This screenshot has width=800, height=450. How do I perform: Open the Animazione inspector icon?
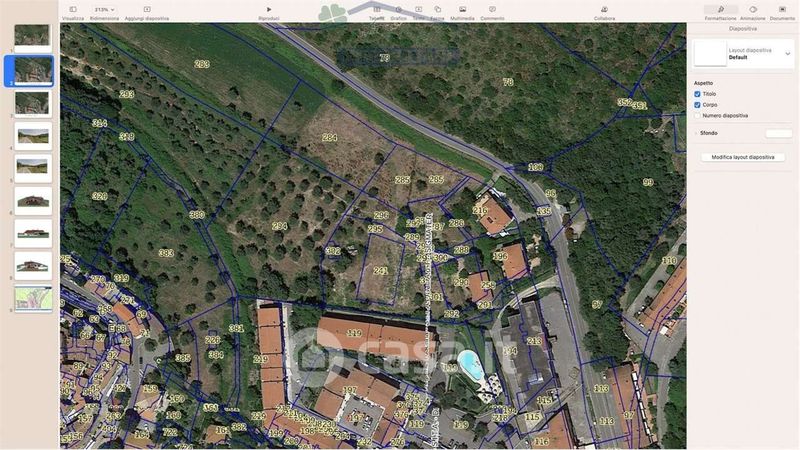(753, 9)
